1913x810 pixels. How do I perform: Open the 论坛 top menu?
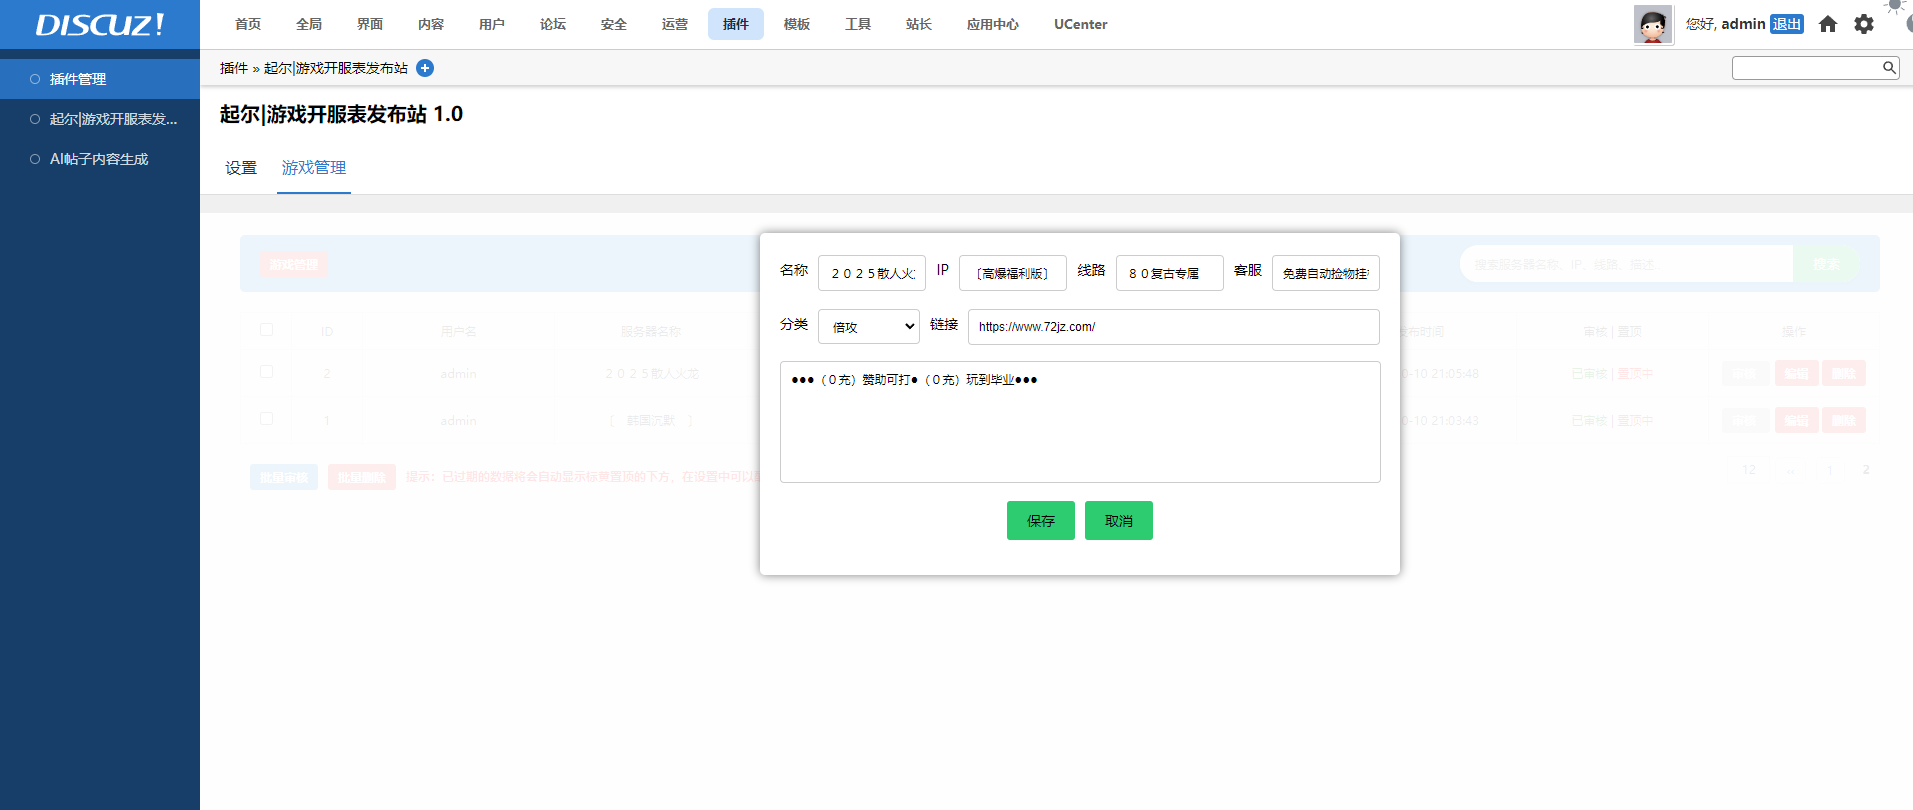pos(553,24)
